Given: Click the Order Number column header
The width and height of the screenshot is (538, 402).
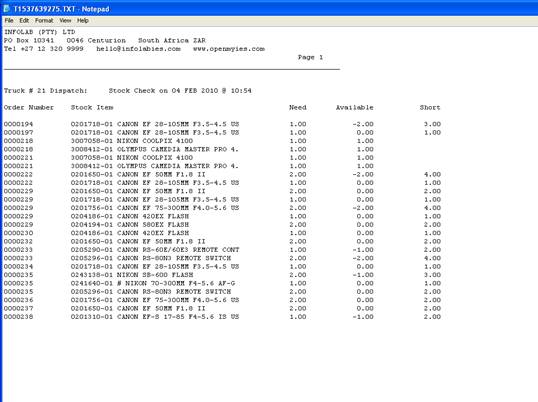Looking at the screenshot, I should [29, 107].
